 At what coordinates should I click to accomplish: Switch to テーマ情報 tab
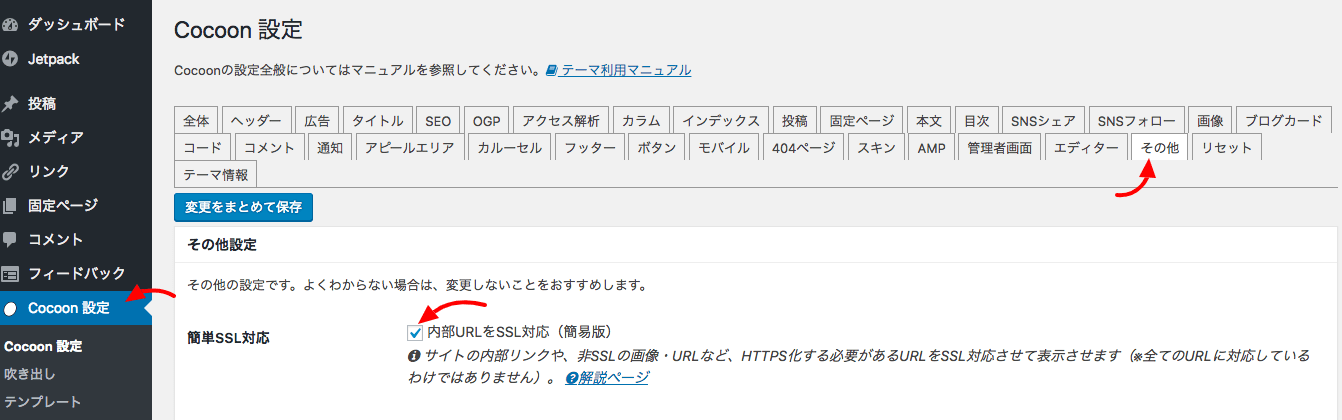[216, 174]
